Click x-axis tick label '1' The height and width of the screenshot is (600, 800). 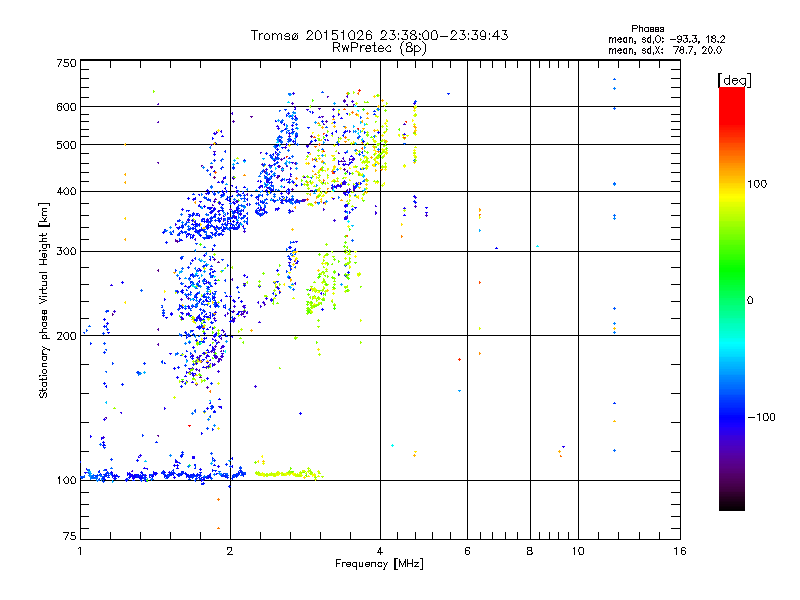click(x=80, y=551)
